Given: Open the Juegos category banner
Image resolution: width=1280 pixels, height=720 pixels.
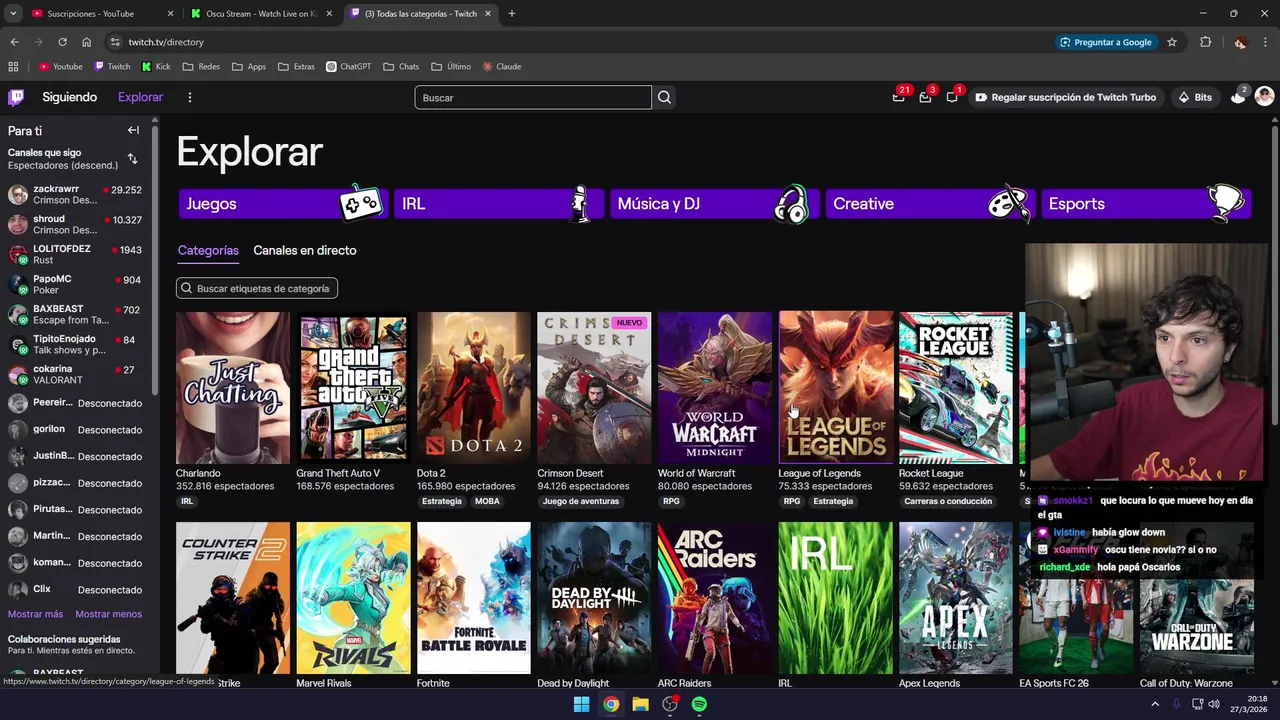Looking at the screenshot, I should [x=283, y=203].
